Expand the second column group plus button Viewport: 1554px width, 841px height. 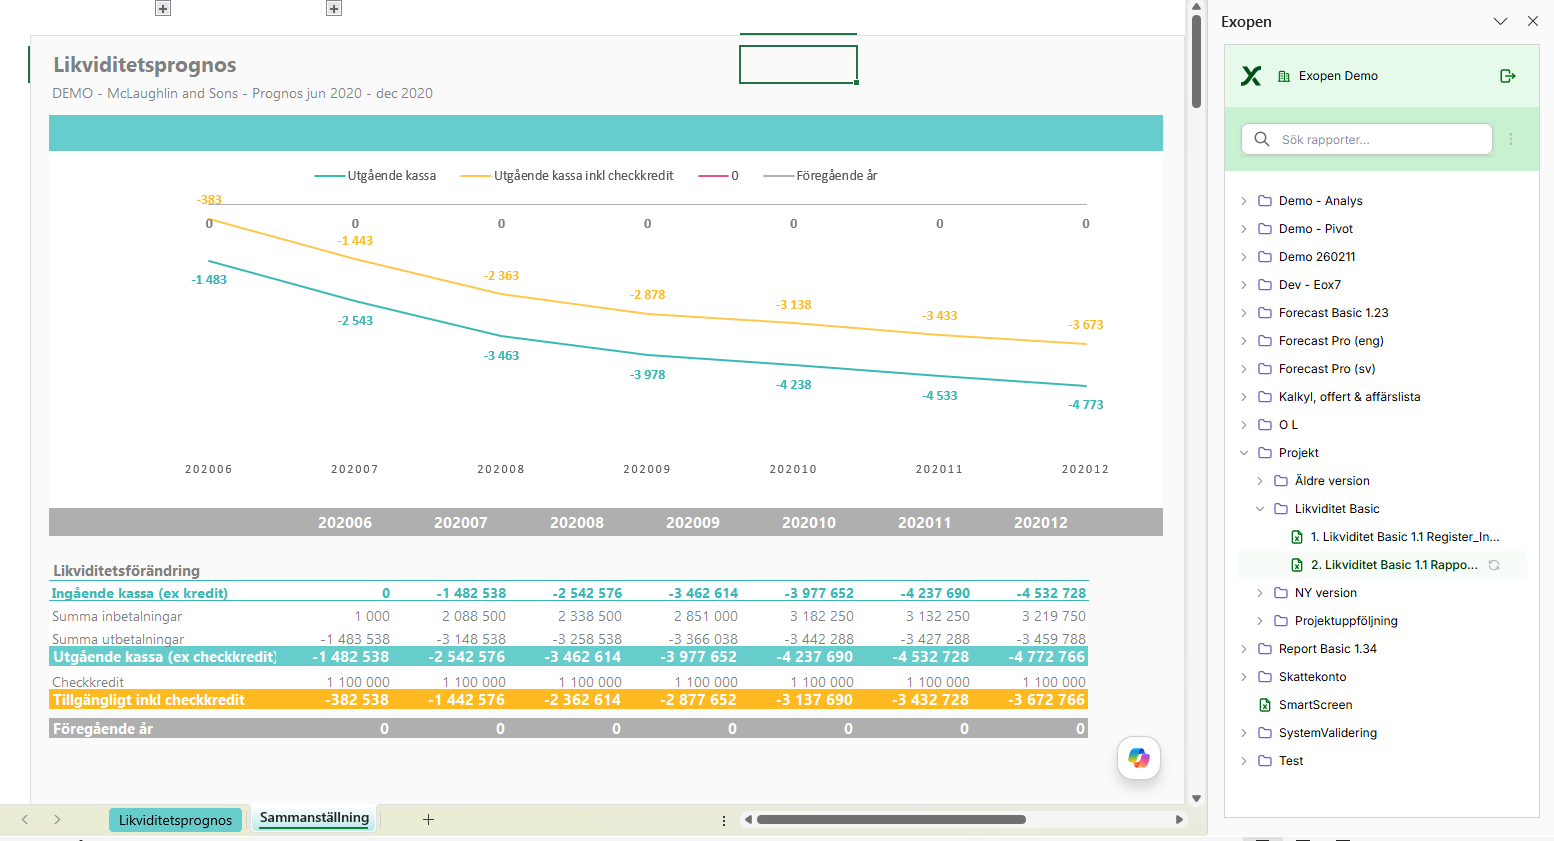click(x=334, y=8)
